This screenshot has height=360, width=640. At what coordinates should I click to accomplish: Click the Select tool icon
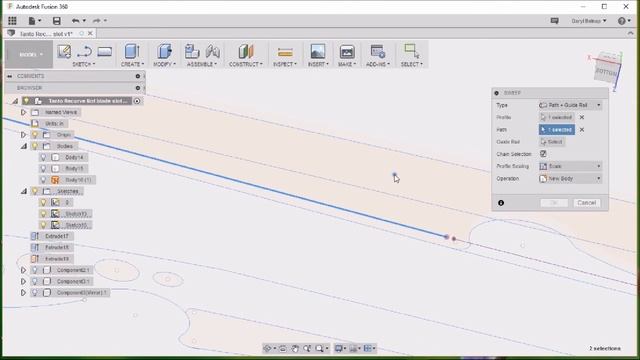click(411, 51)
